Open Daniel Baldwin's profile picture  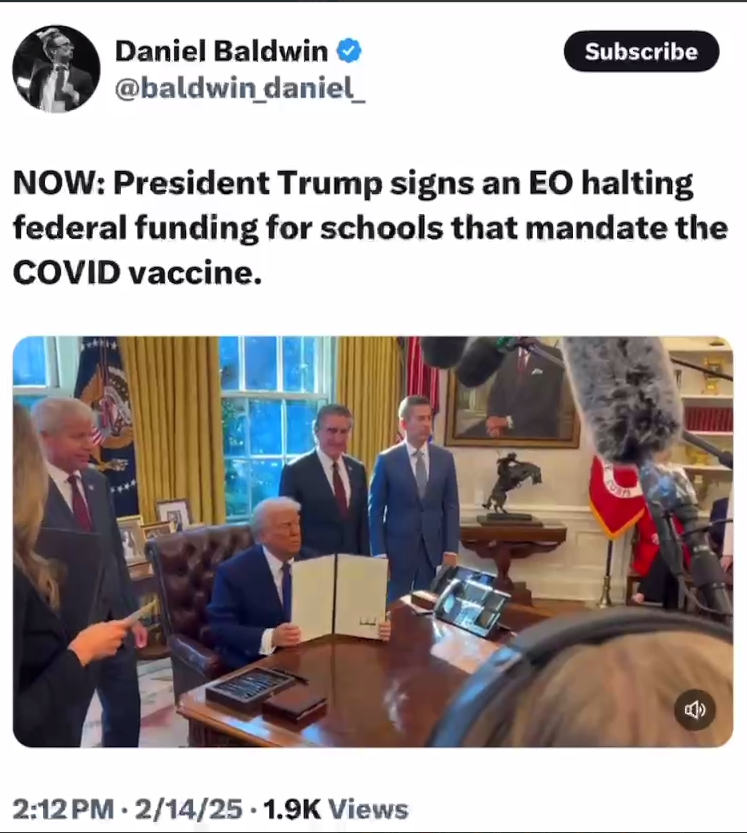point(56,69)
